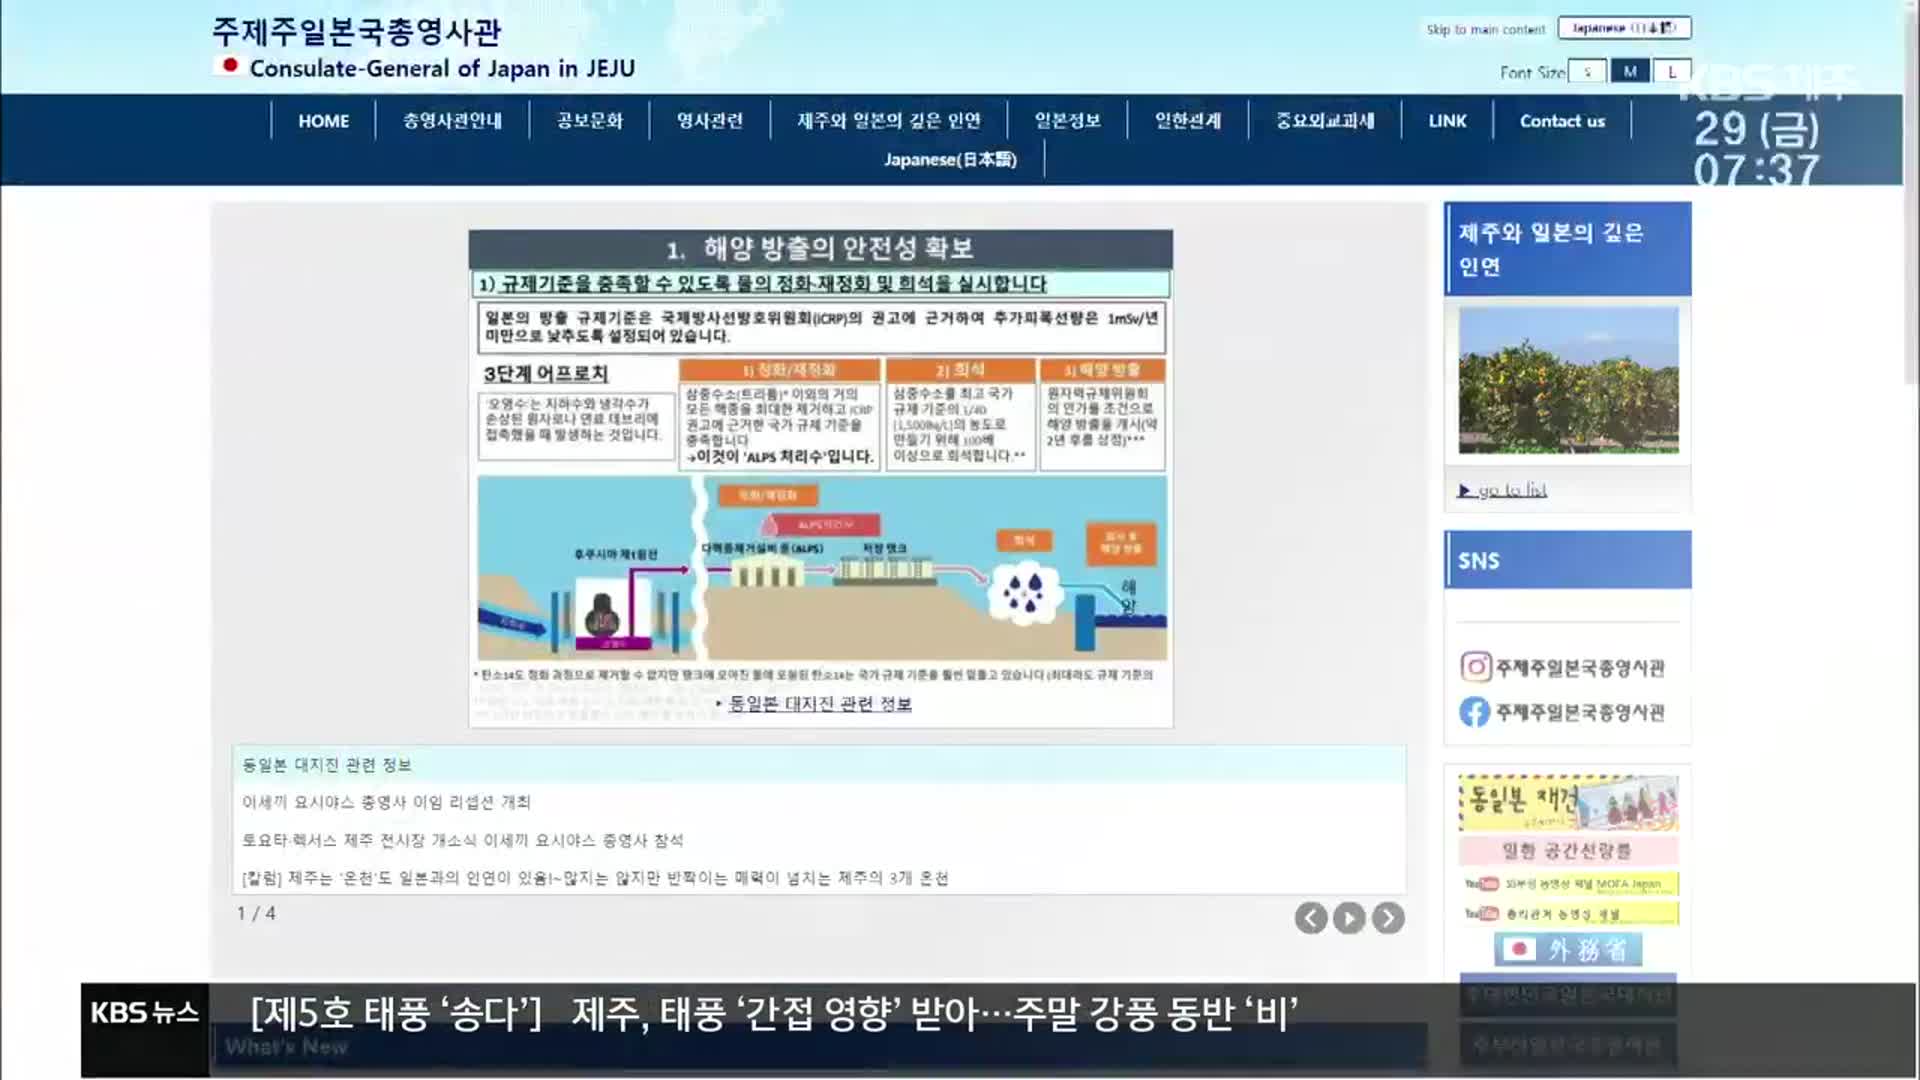This screenshot has width=1920, height=1080.
Task: Open the 일한 공간선량률 banner
Action: (1568, 851)
